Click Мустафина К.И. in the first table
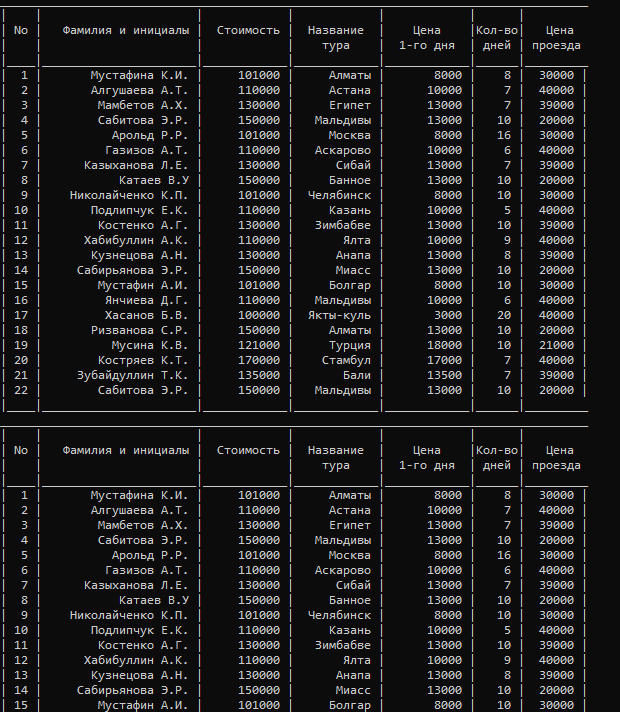 tap(139, 75)
